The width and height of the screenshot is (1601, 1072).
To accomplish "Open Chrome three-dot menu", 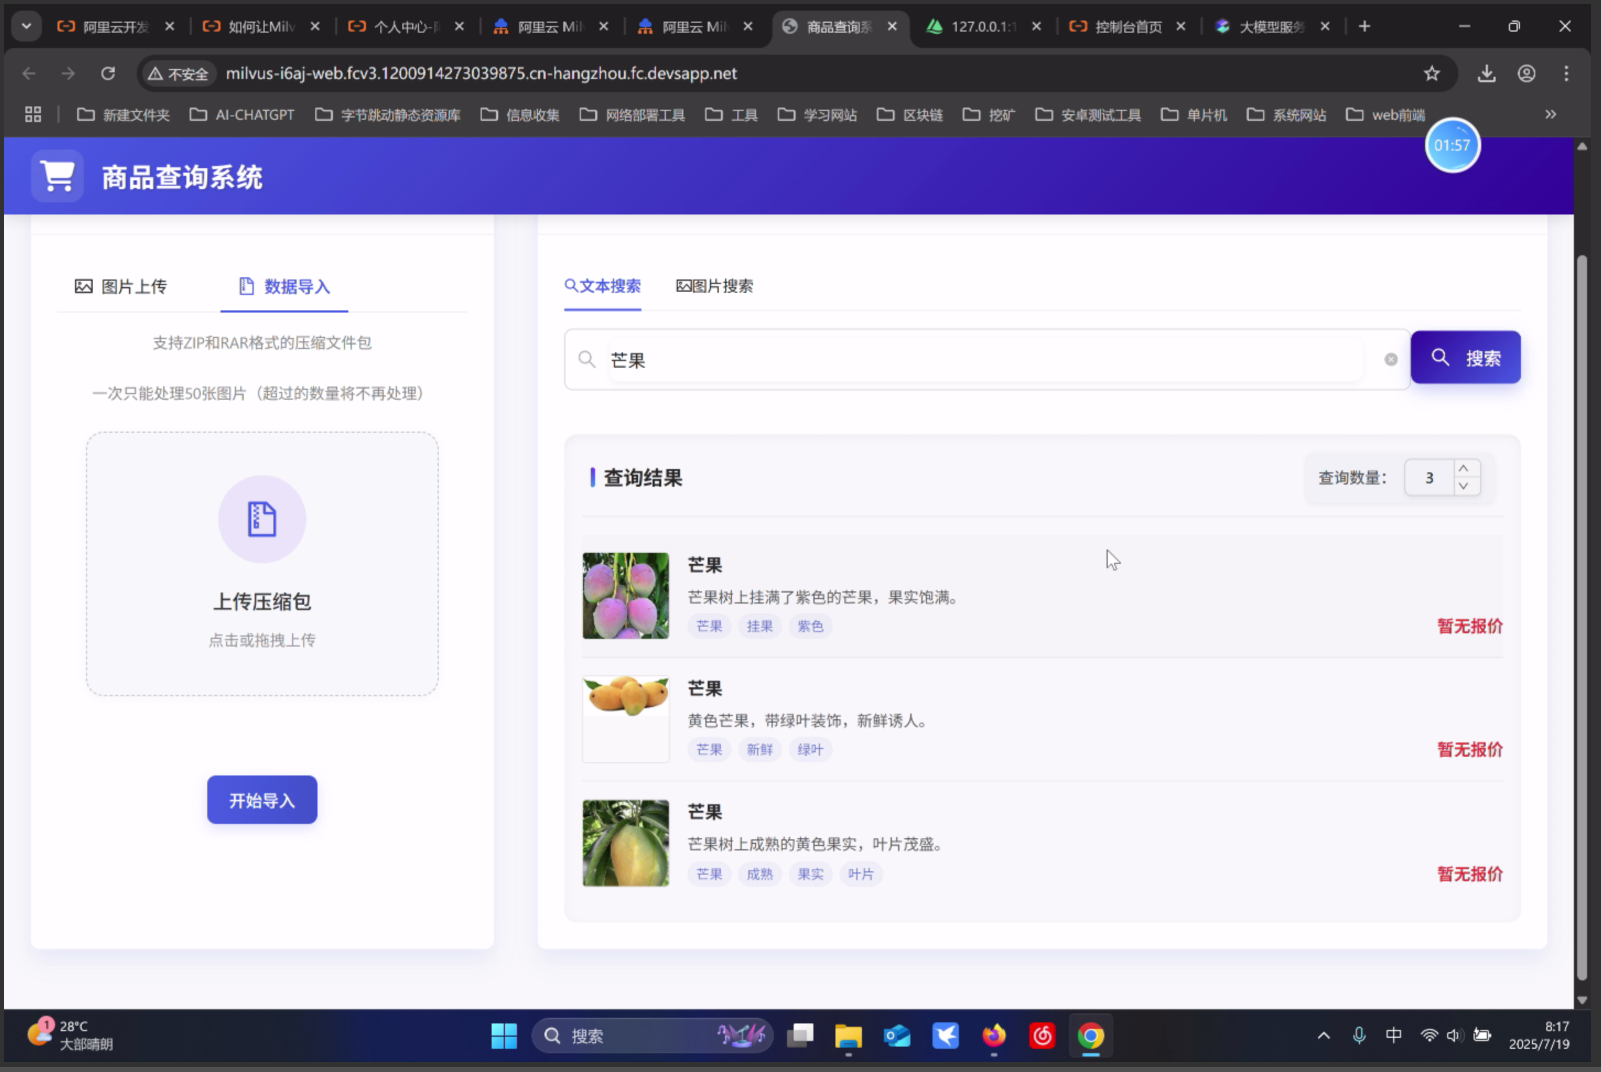I will tap(1566, 73).
